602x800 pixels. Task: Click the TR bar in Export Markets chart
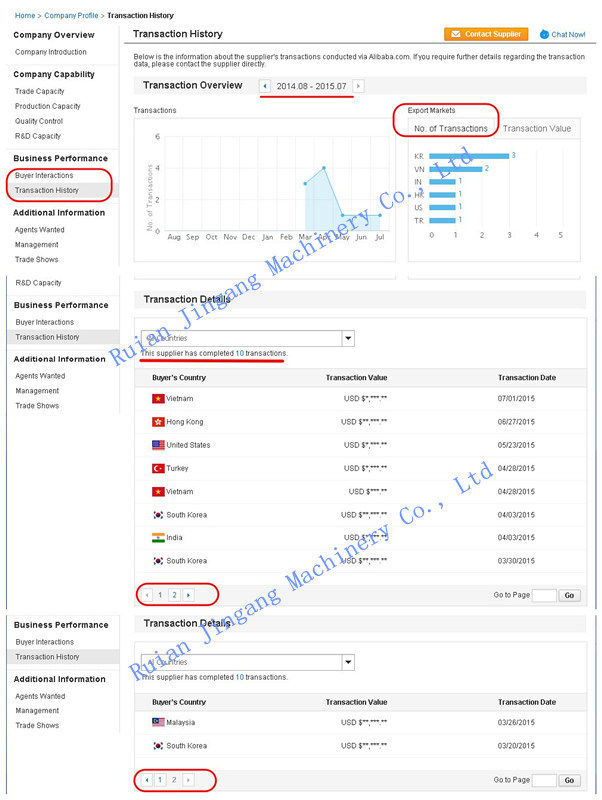442,220
